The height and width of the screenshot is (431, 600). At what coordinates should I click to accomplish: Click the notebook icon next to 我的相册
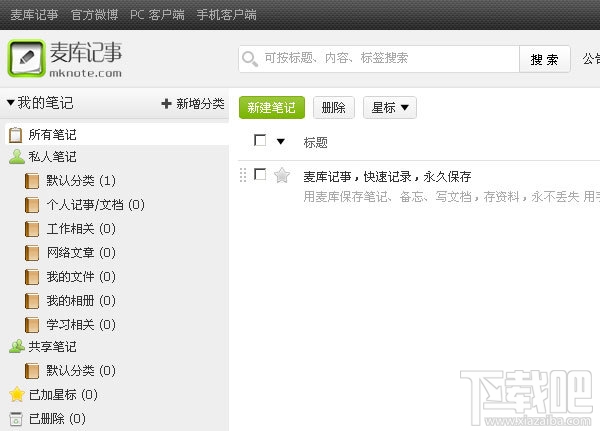click(32, 301)
